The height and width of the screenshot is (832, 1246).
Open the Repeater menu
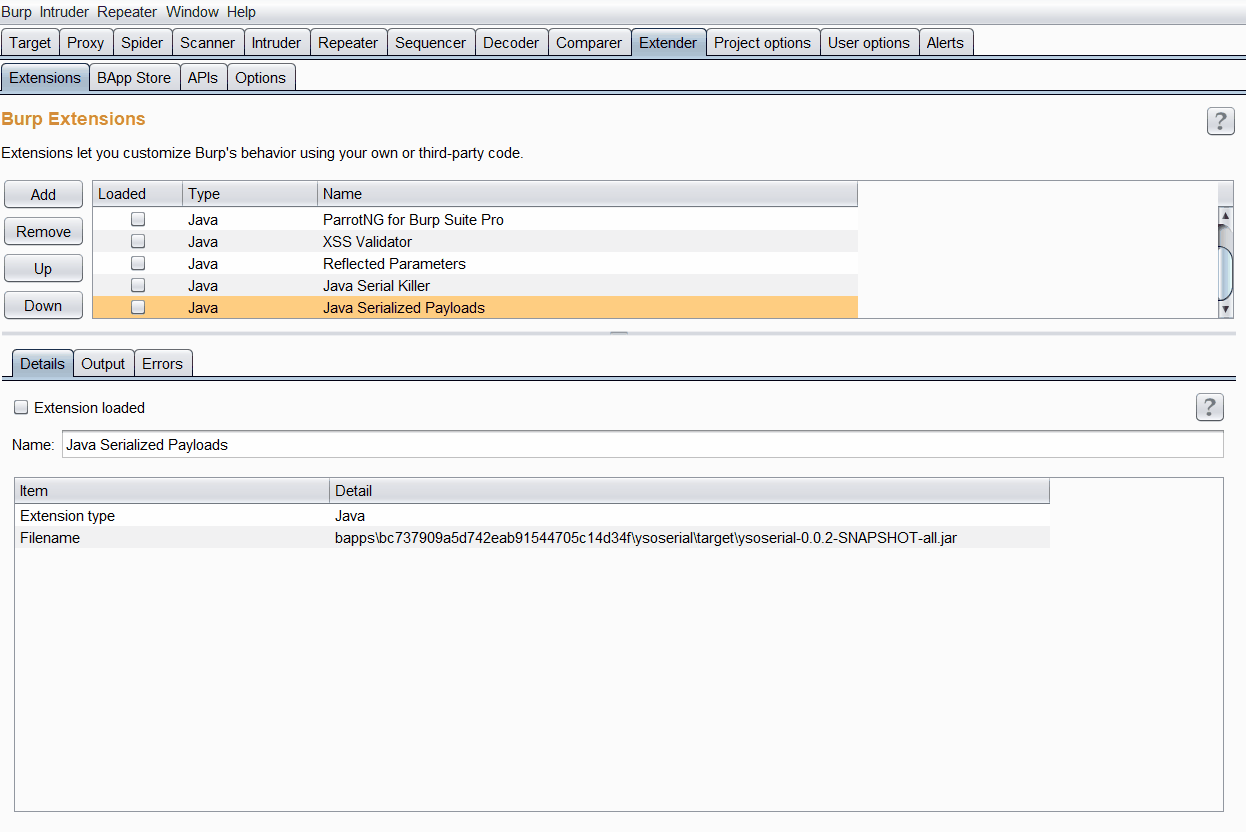(127, 12)
